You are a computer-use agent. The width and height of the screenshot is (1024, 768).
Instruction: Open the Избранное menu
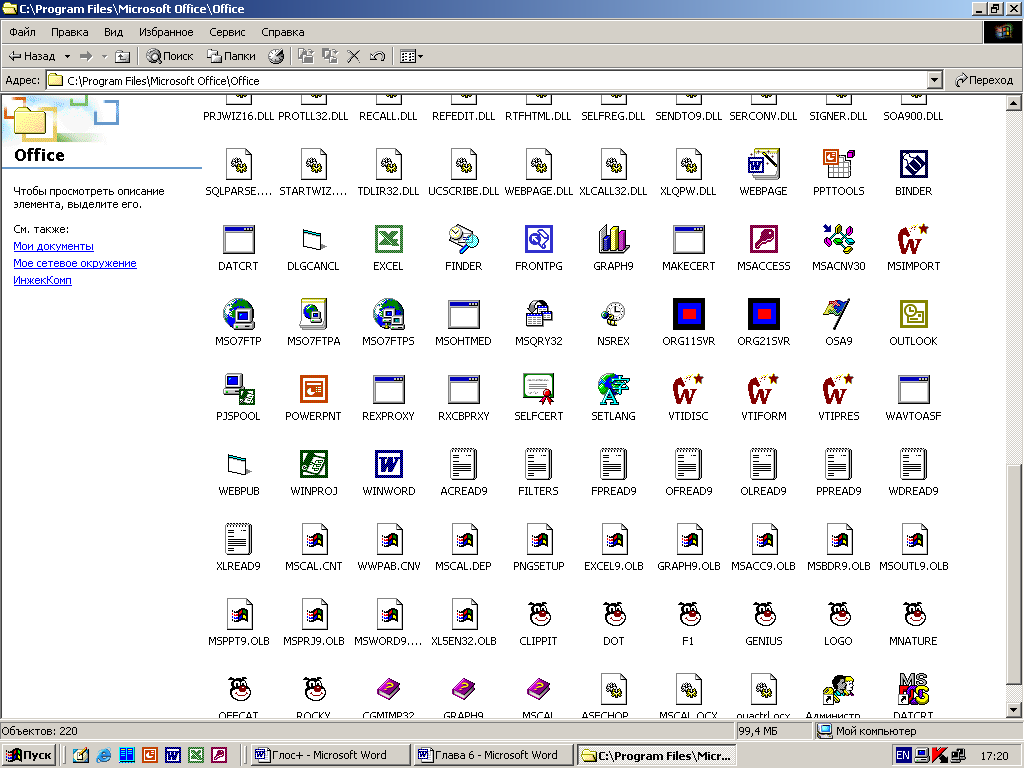[166, 32]
